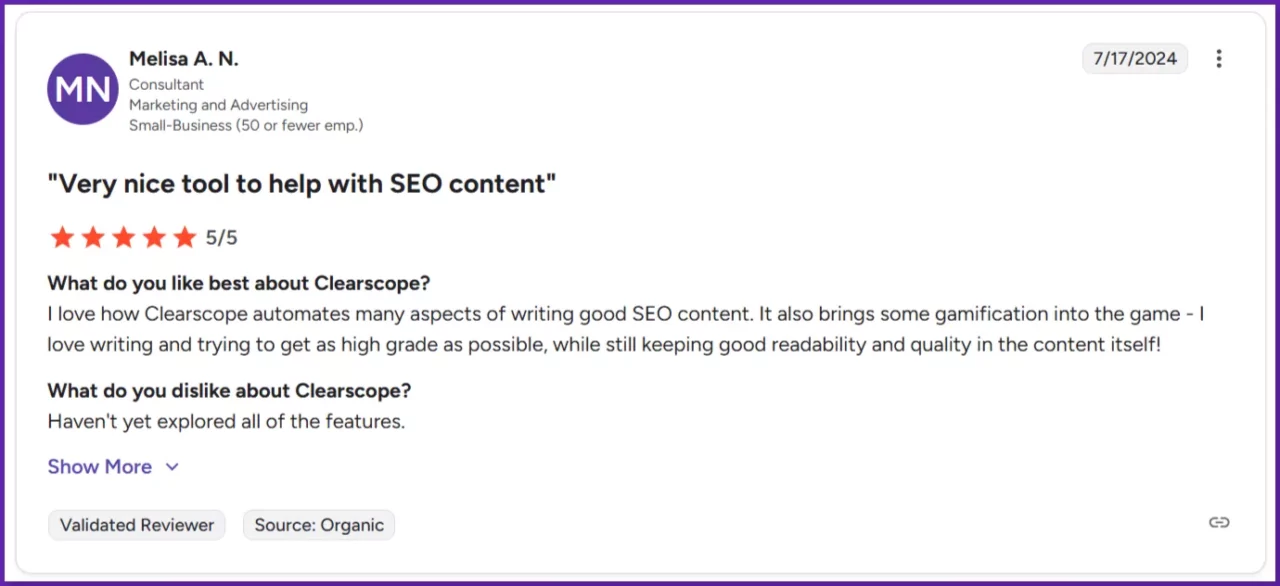
Task: Open reviewer name Melisa A. N.
Action: point(184,59)
